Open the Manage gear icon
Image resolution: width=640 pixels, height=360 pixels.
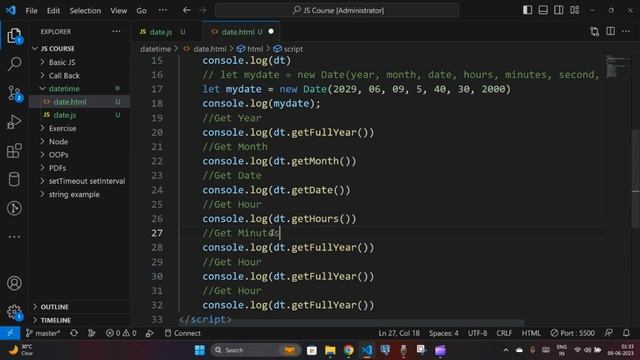pos(14,312)
